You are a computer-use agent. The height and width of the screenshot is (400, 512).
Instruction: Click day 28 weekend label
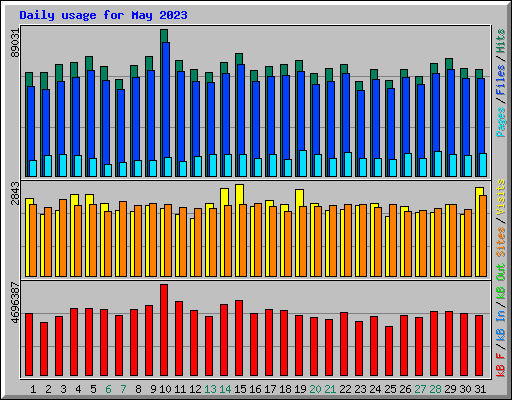point(435,389)
